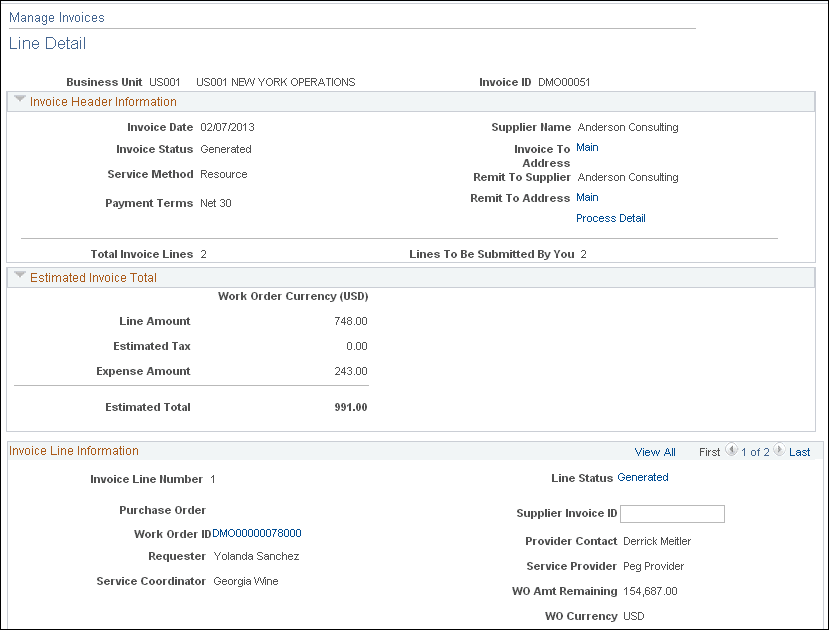
Task: Jump to the Last invoice line
Action: tap(799, 451)
